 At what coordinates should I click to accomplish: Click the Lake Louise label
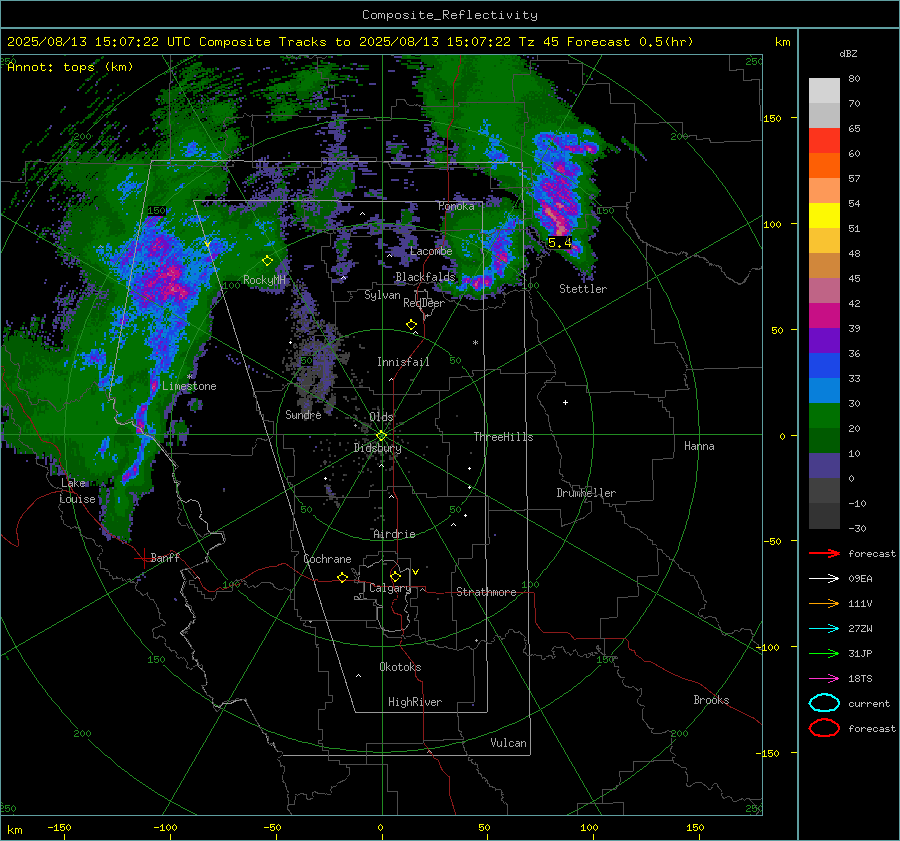tap(77, 491)
